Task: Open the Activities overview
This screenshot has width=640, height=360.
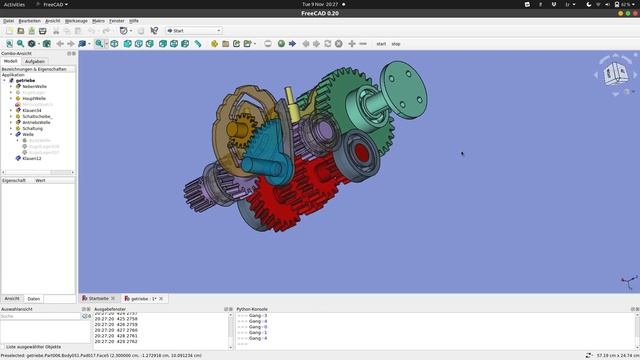Action: 14,4
